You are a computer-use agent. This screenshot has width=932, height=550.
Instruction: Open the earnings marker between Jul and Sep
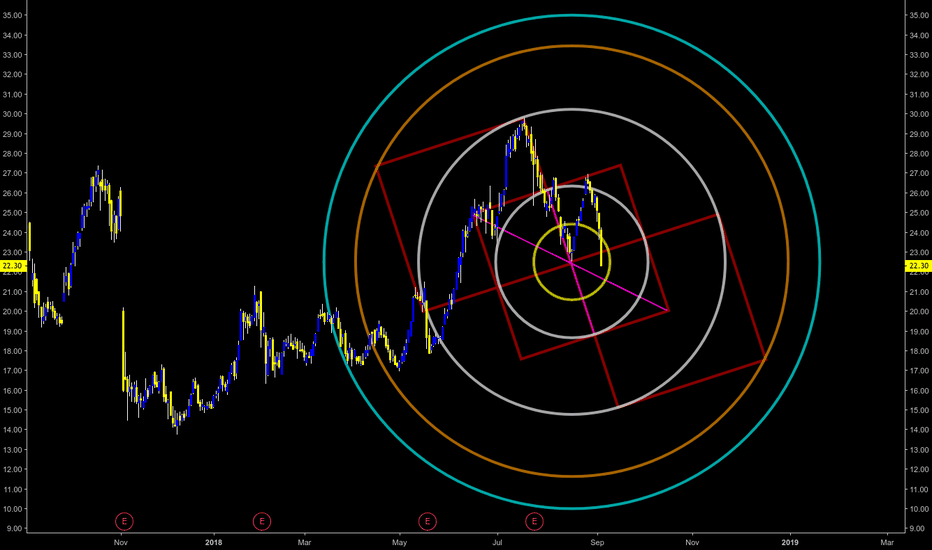pos(534,521)
